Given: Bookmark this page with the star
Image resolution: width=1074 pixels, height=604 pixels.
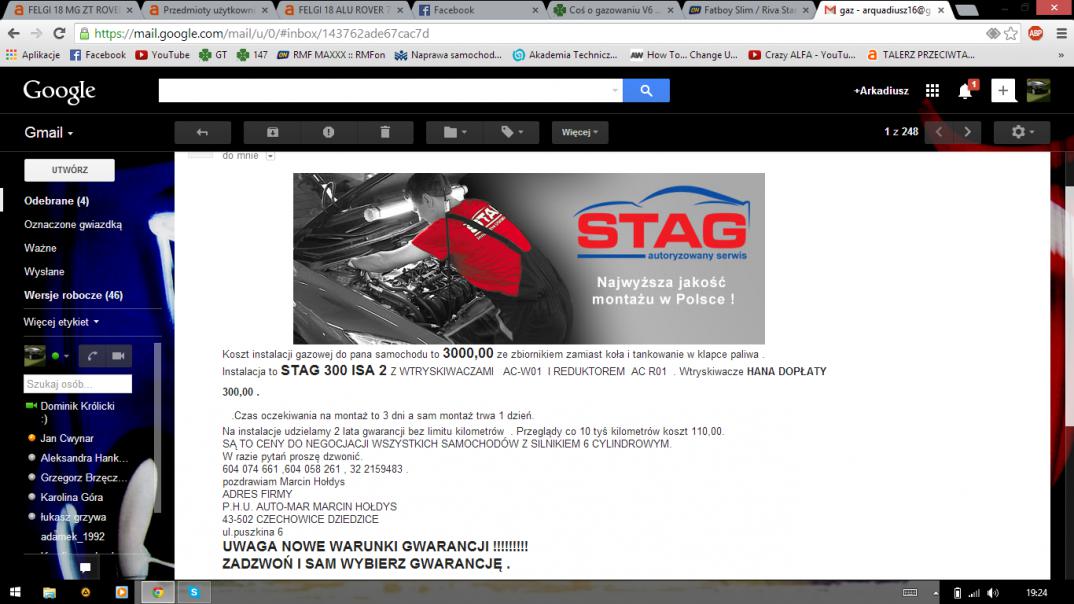Looking at the screenshot, I should point(1011,34).
